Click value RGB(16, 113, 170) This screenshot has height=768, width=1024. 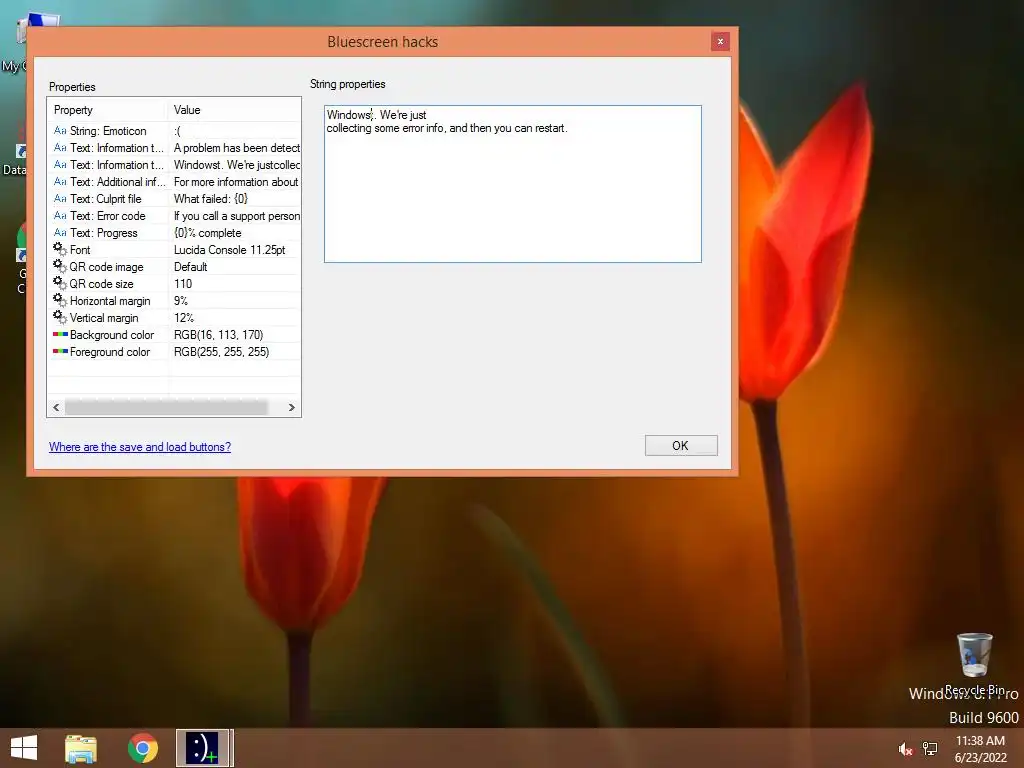[218, 334]
